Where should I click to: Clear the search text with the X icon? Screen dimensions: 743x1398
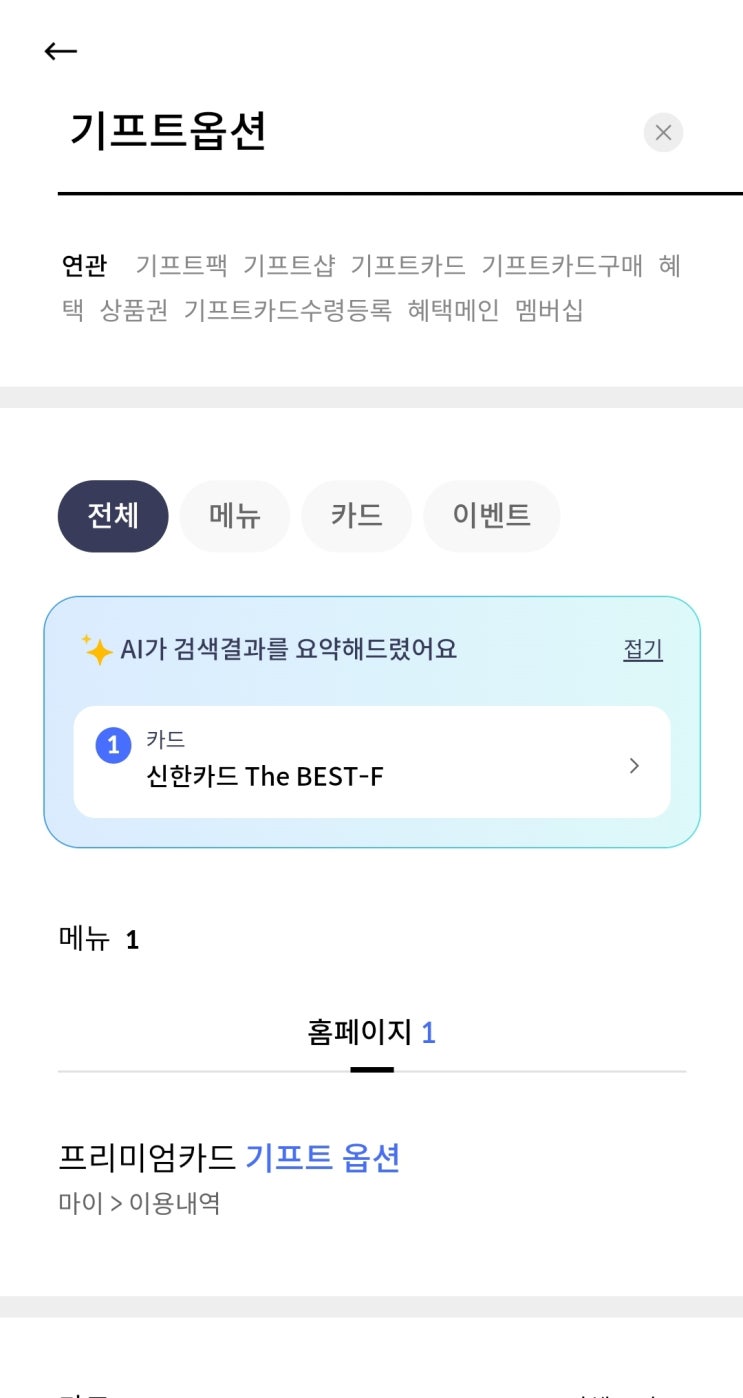click(662, 132)
